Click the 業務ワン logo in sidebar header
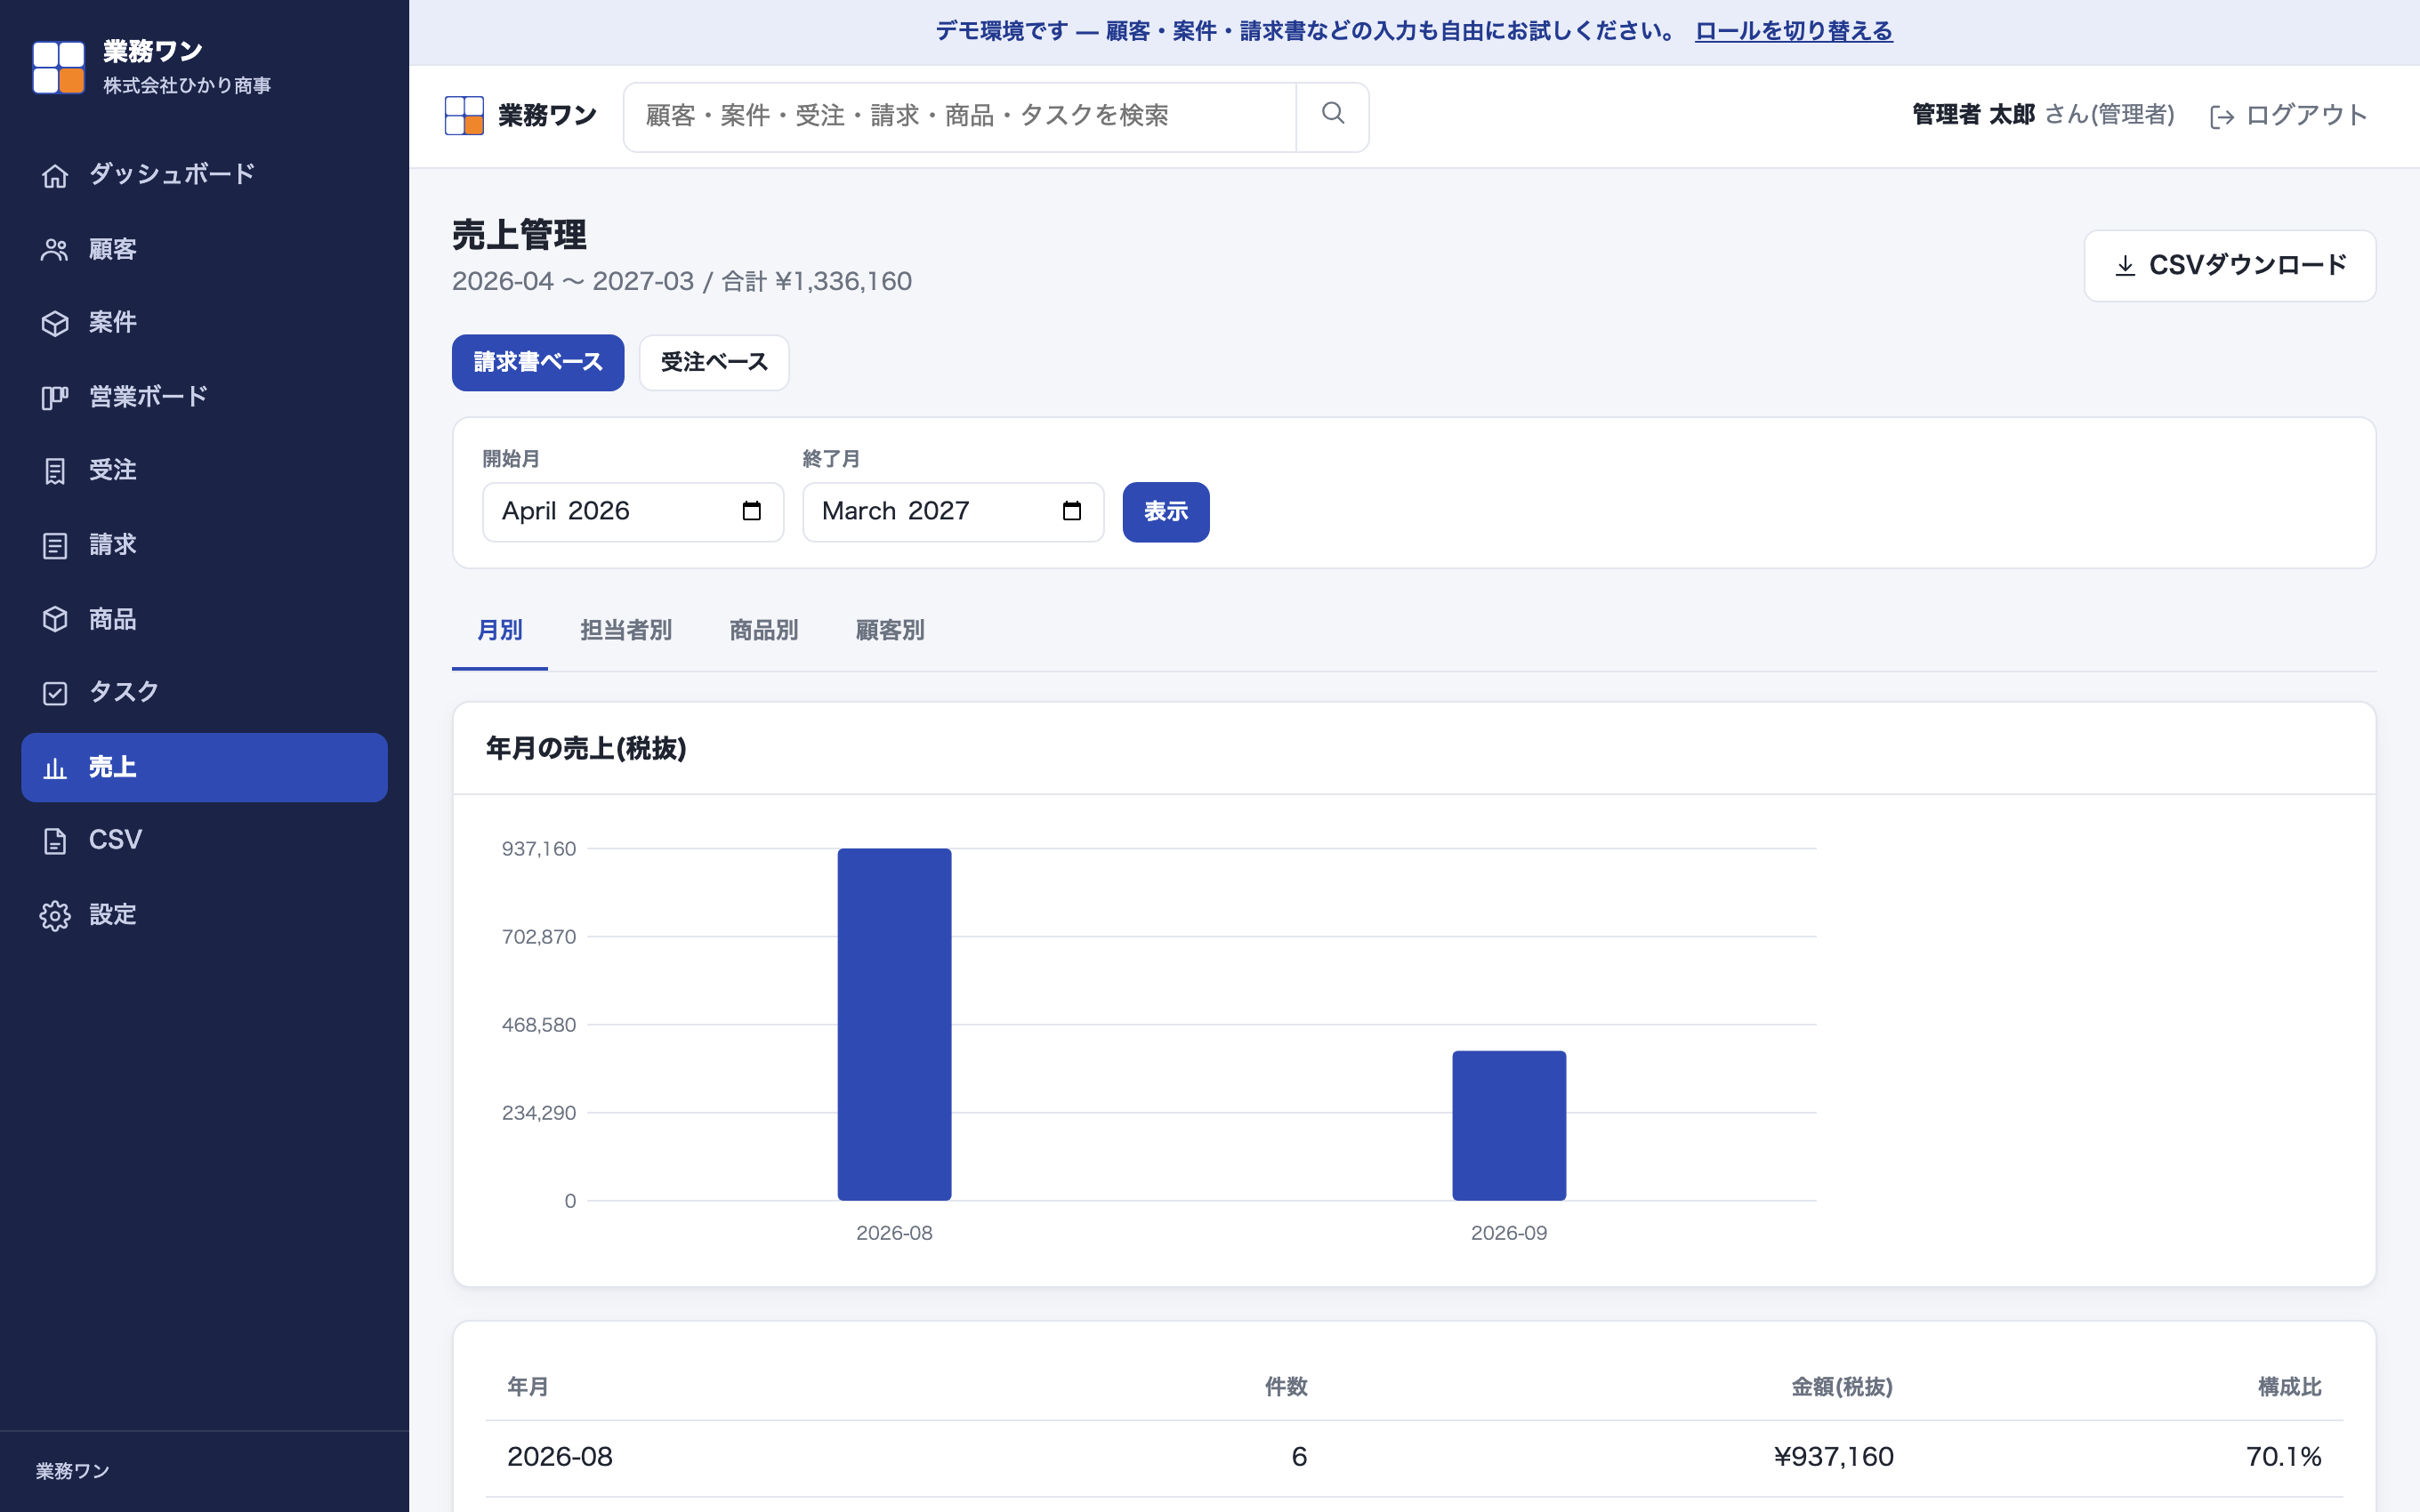This screenshot has height=1512, width=2420. [59, 67]
